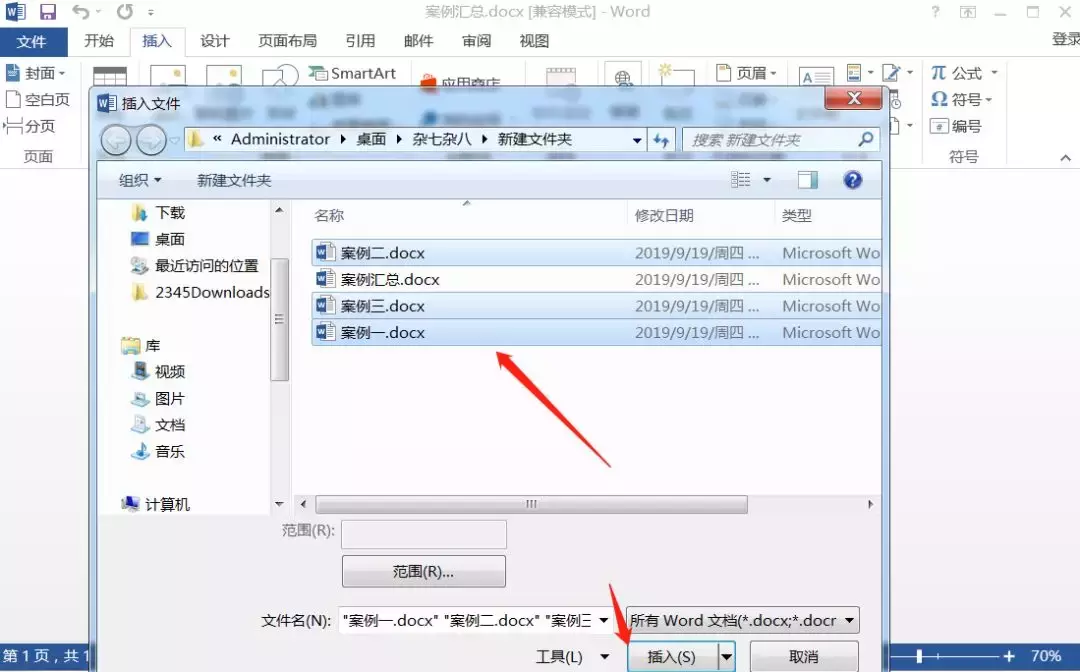Select file 案例汇总.docx
1080x672 pixels.
596,280
